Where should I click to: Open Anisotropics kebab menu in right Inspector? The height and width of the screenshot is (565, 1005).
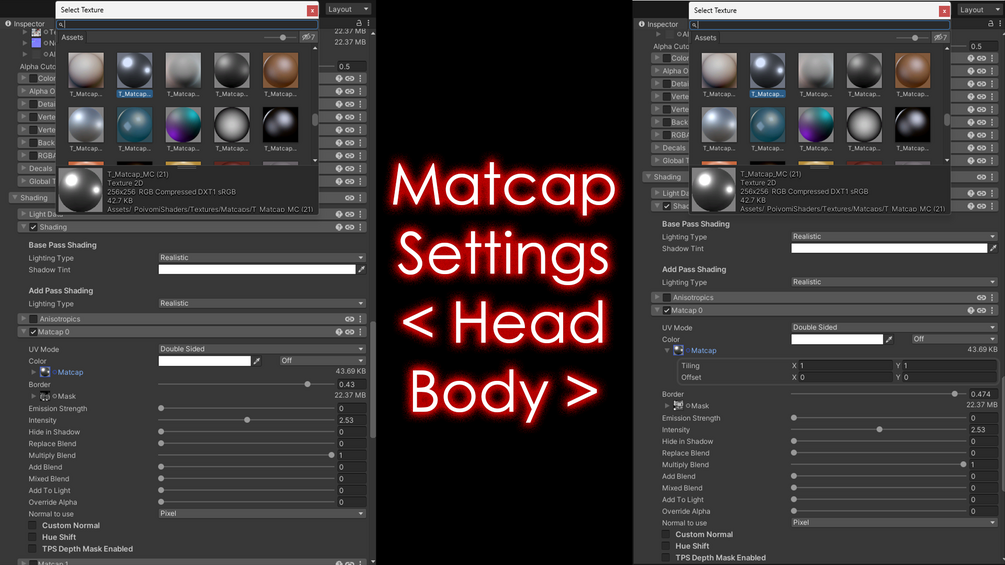[992, 297]
